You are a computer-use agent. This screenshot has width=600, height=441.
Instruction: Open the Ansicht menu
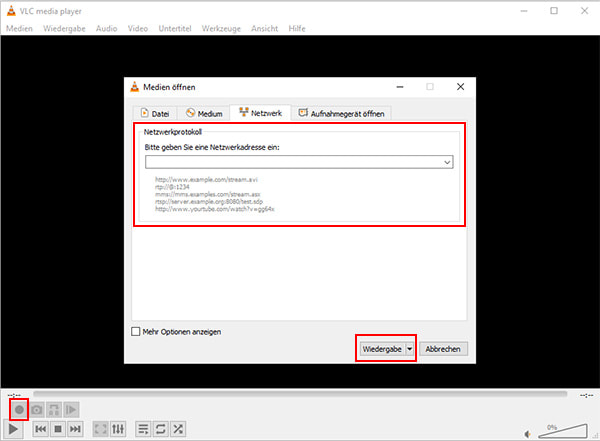coord(264,28)
